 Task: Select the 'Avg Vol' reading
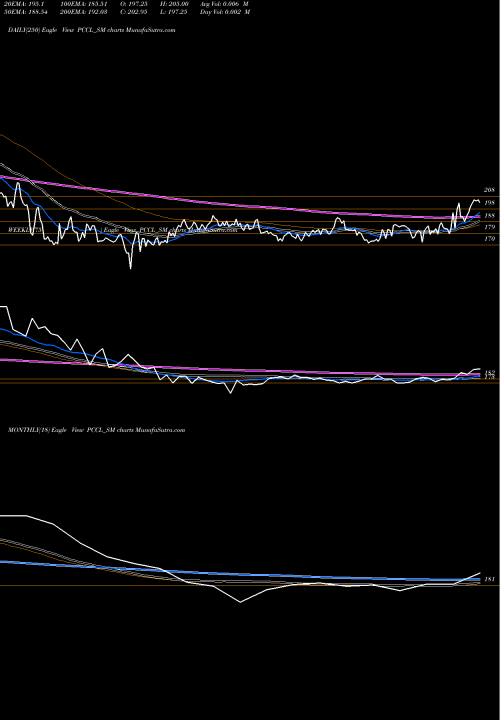click(224, 4)
